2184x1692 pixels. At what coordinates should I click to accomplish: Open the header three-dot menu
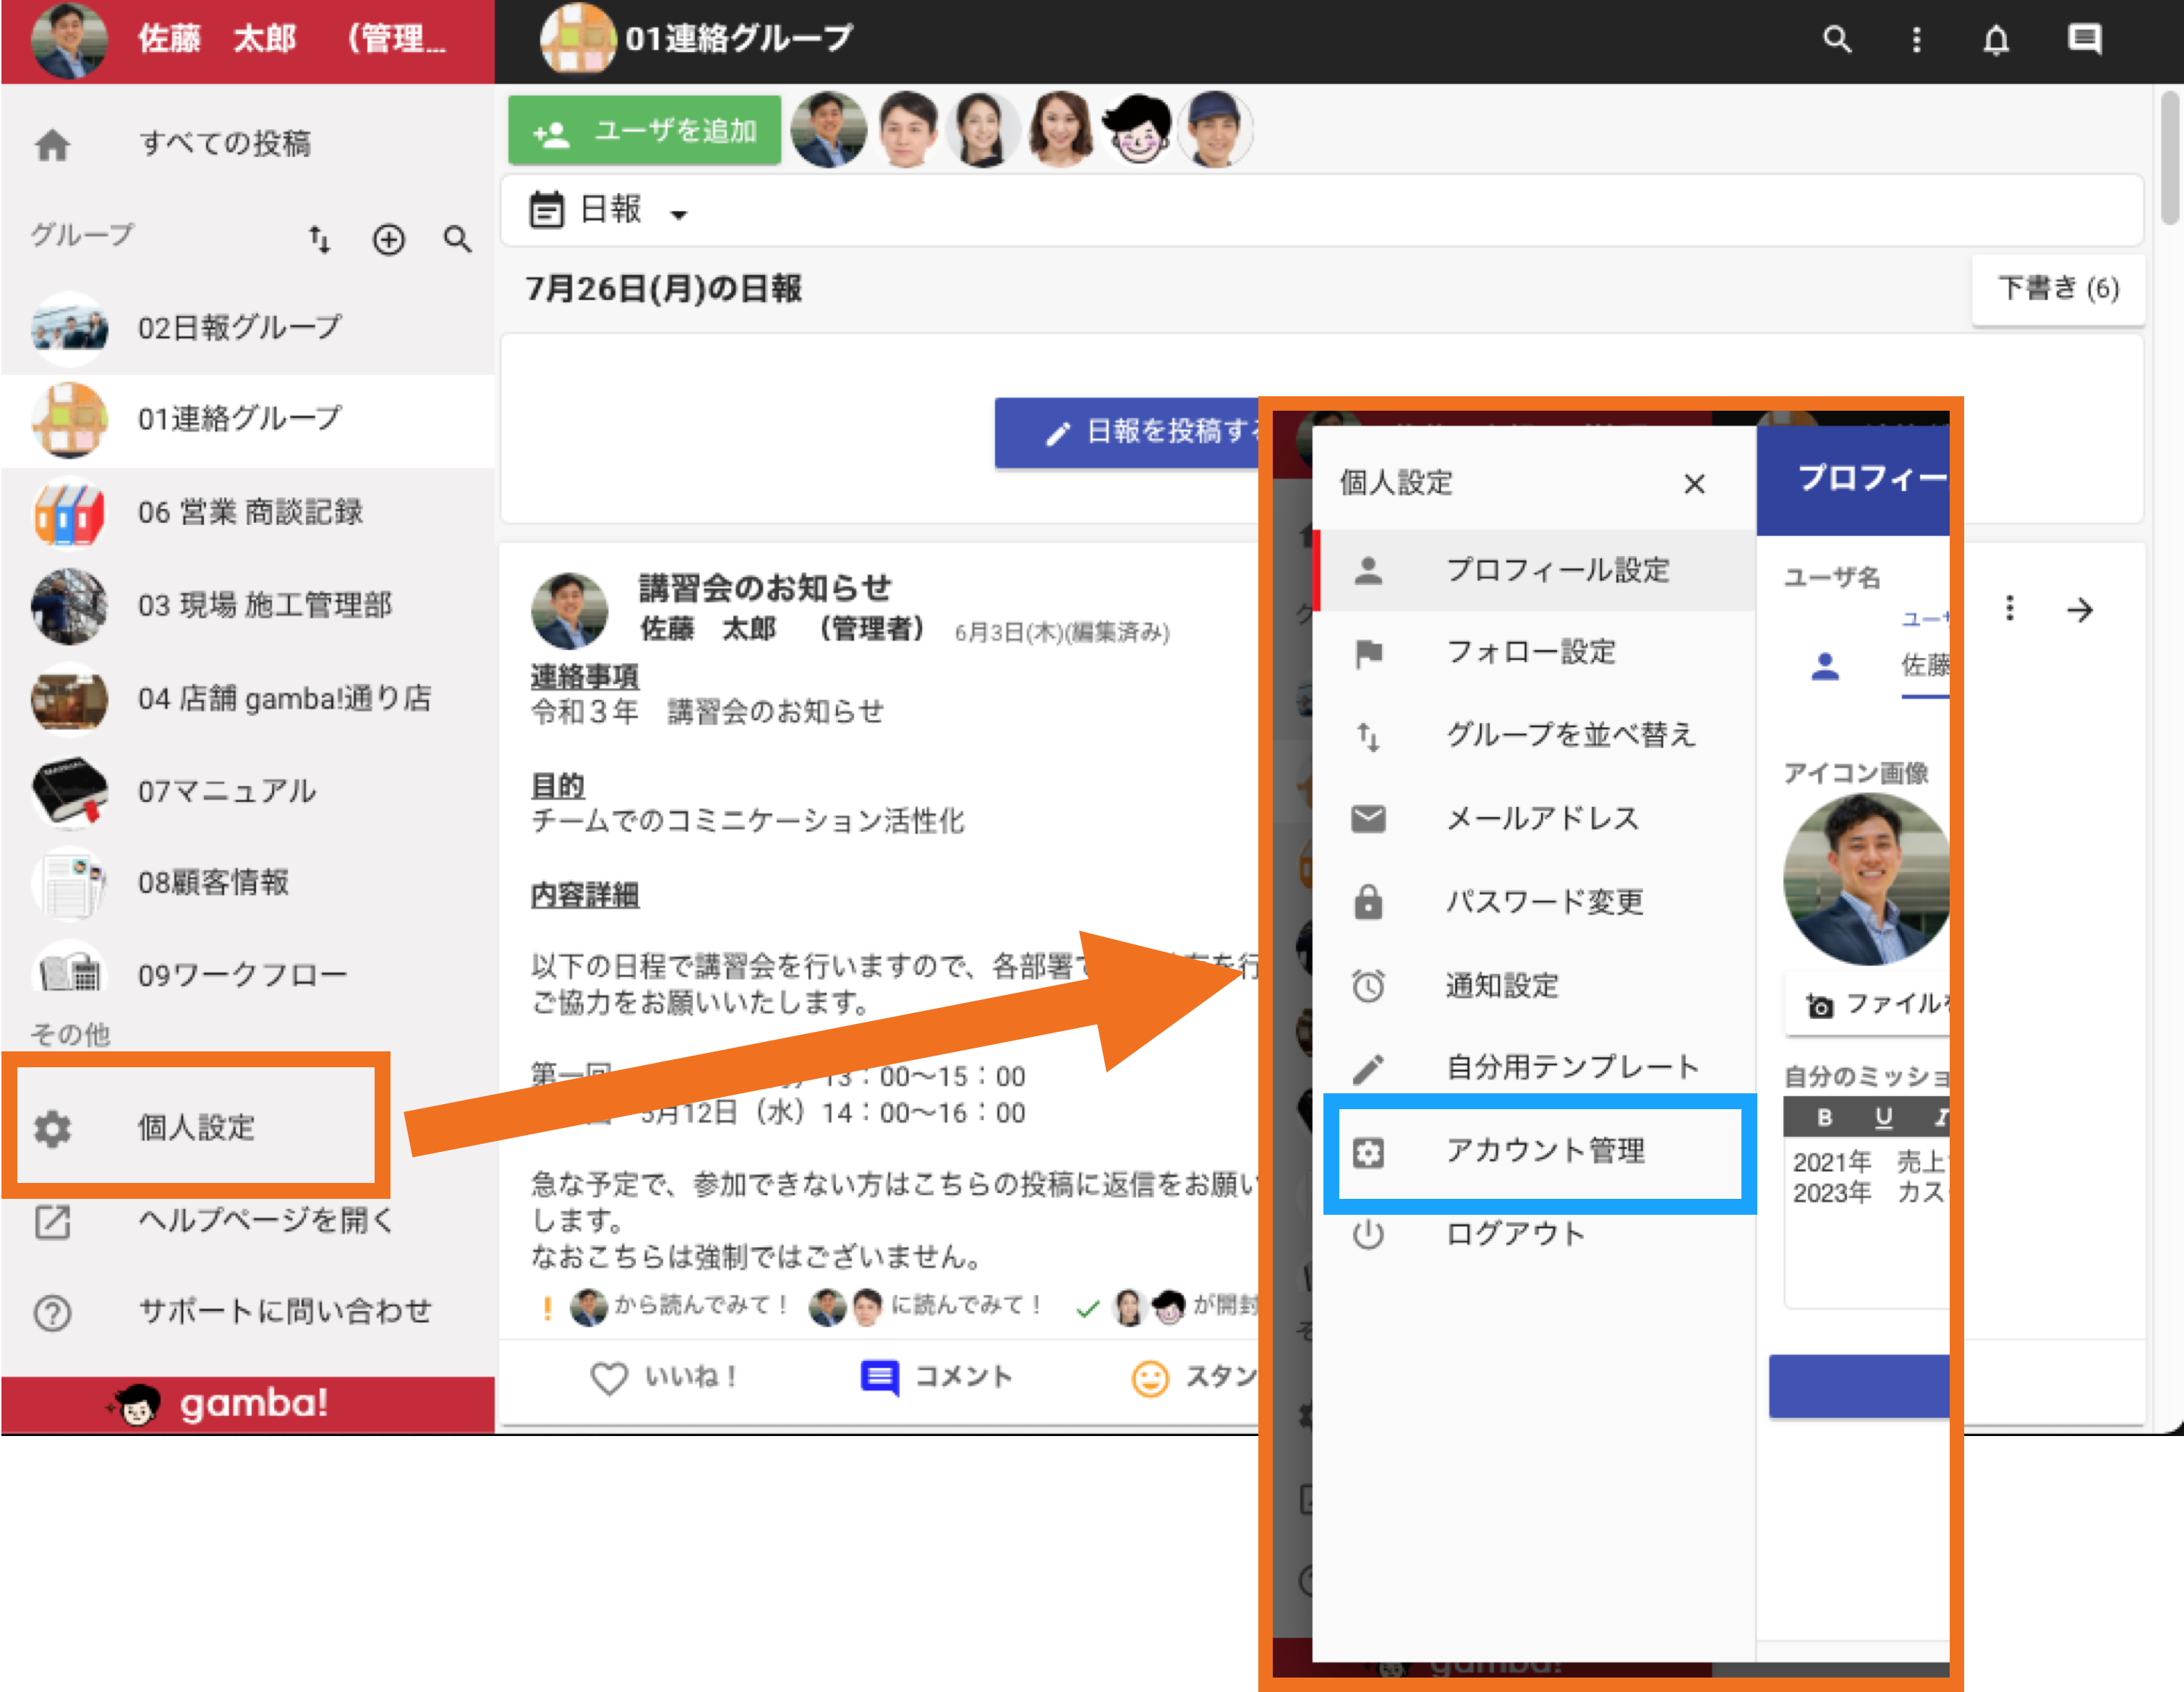click(x=1915, y=40)
